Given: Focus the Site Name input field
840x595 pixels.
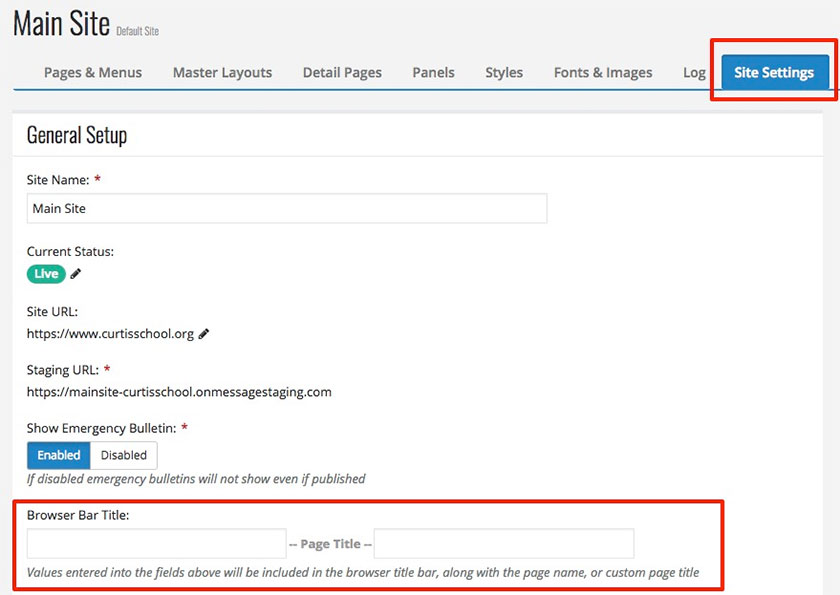Looking at the screenshot, I should (286, 208).
